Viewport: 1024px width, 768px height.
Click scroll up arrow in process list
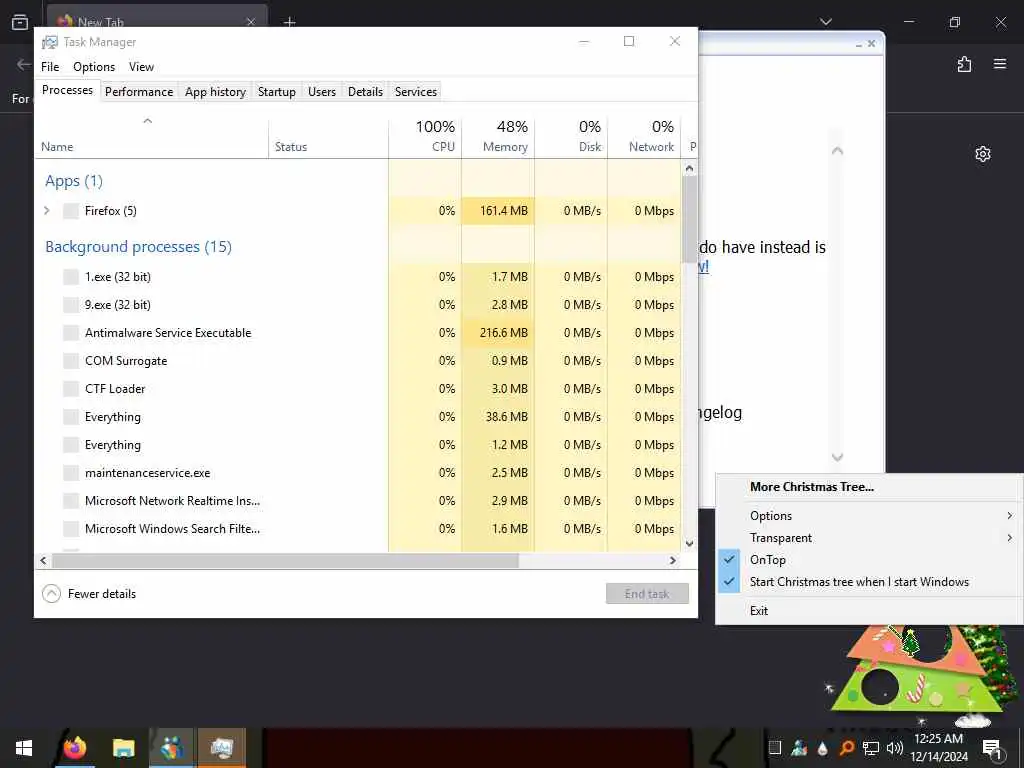(x=689, y=168)
